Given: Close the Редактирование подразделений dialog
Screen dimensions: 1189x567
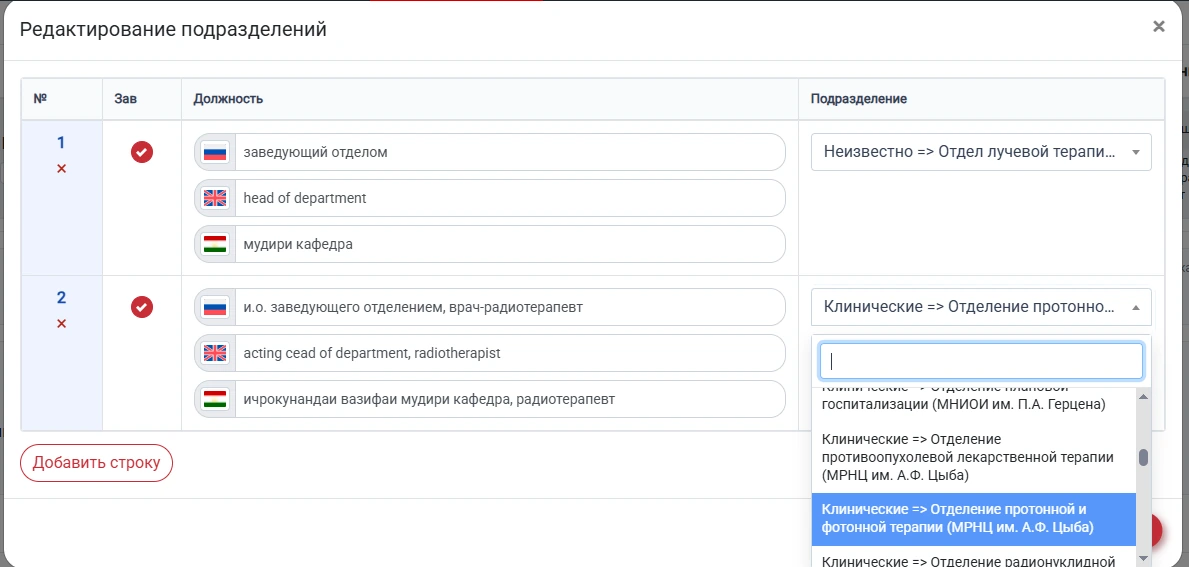Looking at the screenshot, I should 1158,27.
